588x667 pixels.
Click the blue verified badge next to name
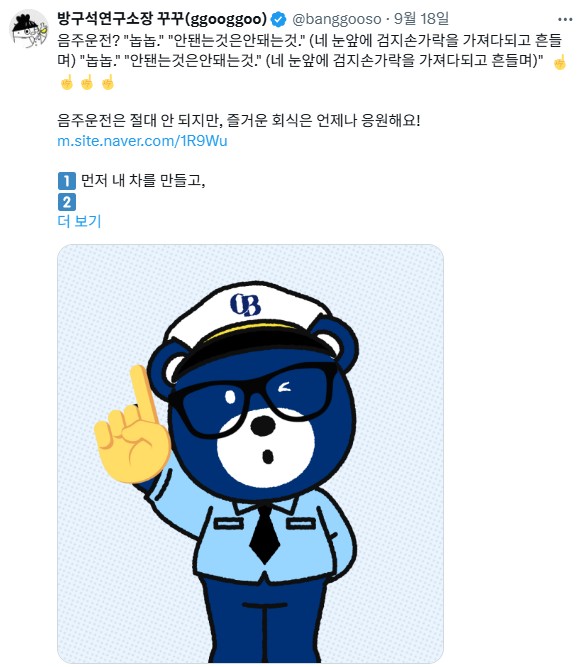[279, 19]
